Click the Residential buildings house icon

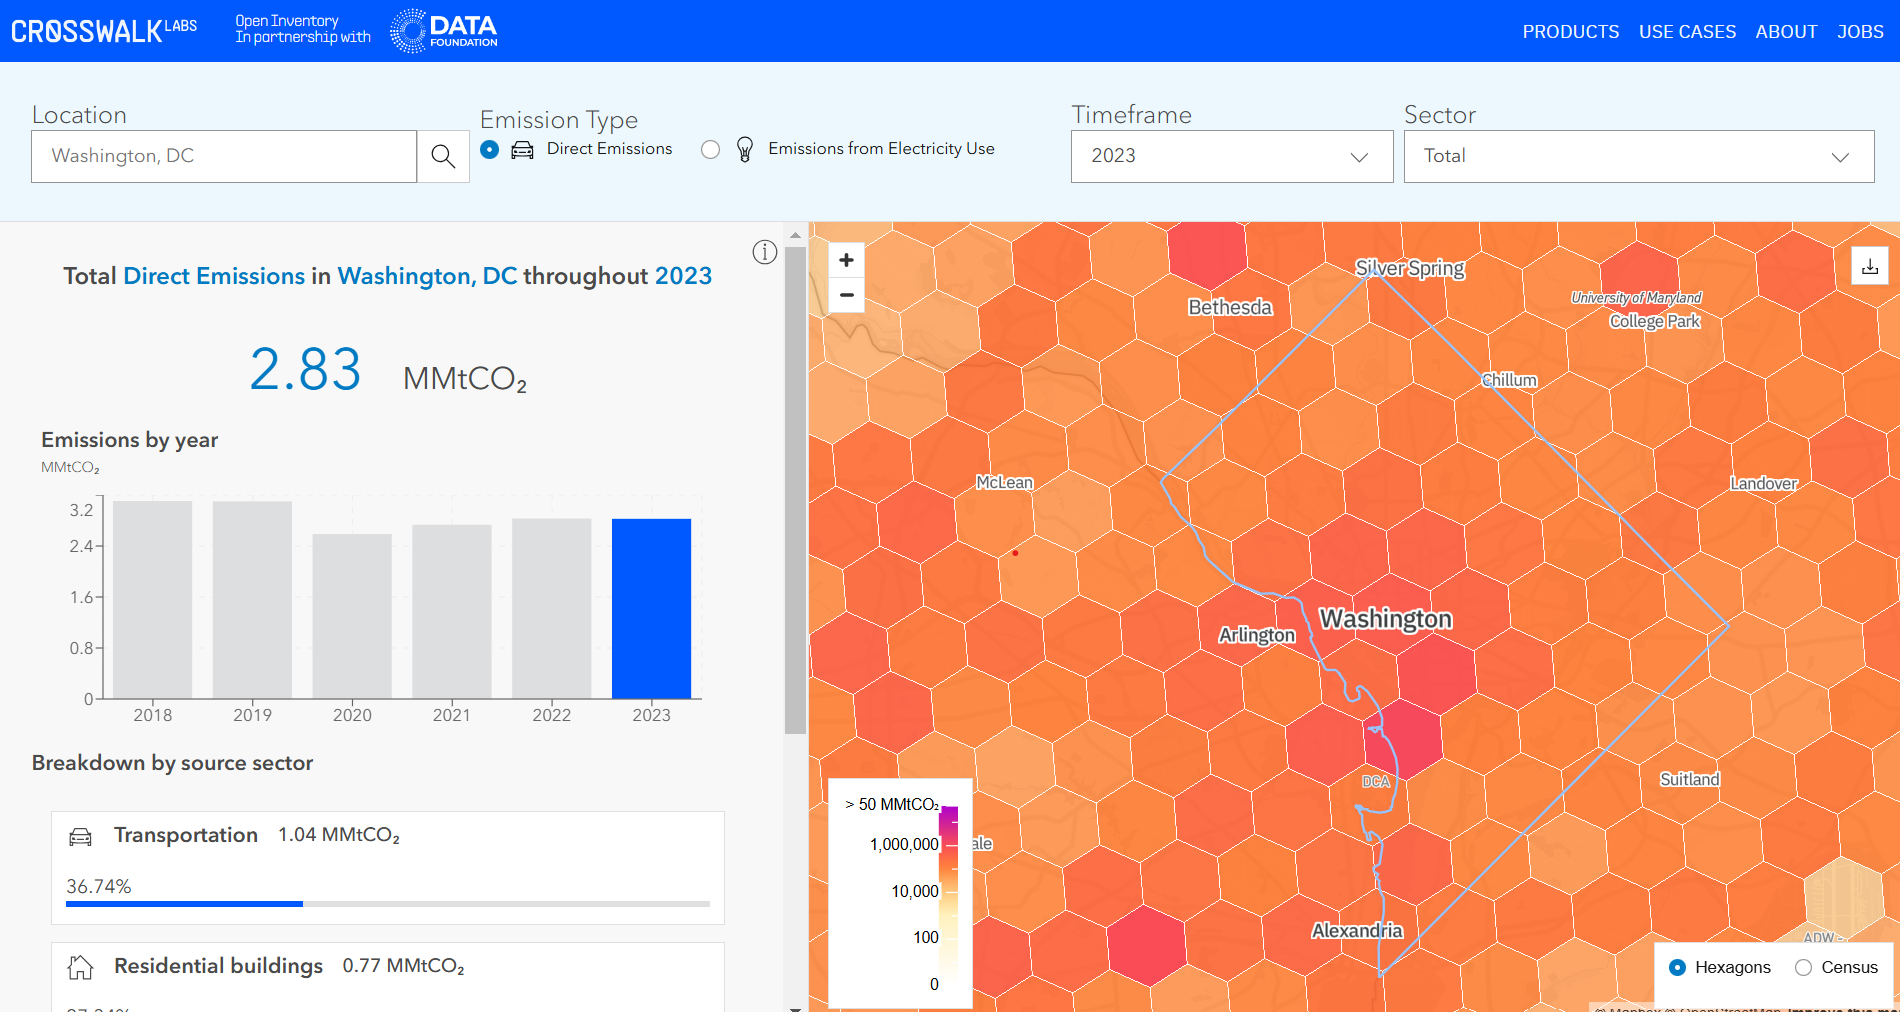[x=80, y=967]
